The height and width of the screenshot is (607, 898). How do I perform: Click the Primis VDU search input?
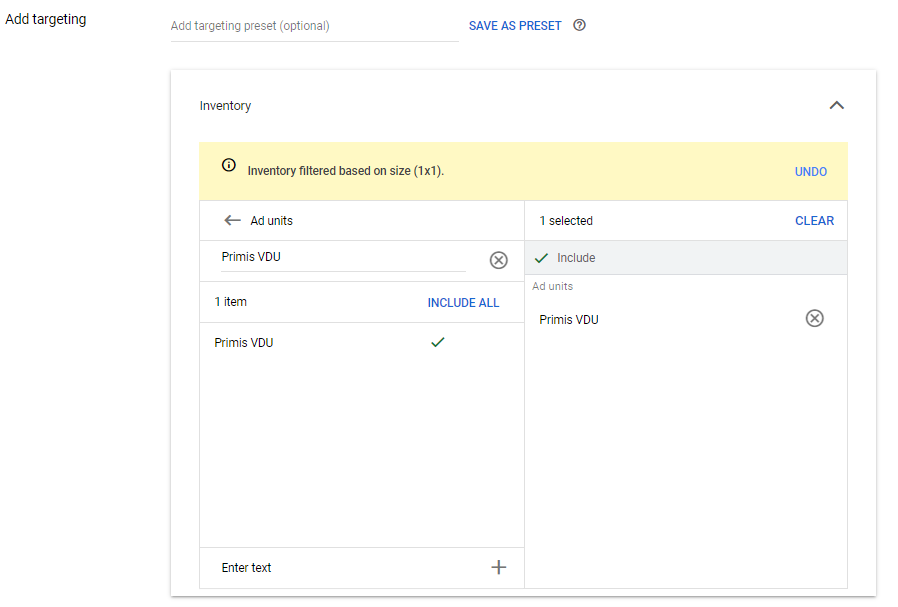[x=342, y=257]
